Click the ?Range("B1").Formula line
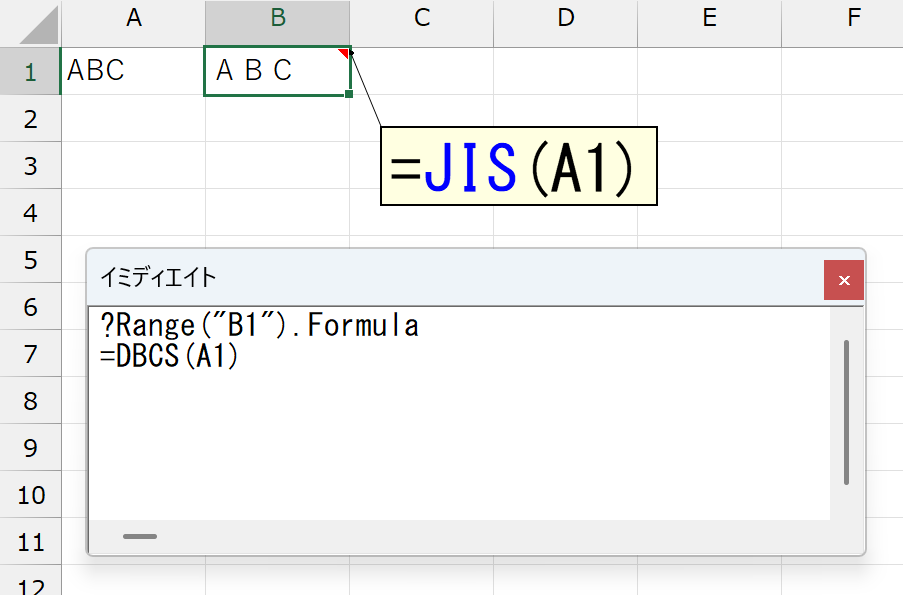Screen dimensions: 903x595 point(259,325)
